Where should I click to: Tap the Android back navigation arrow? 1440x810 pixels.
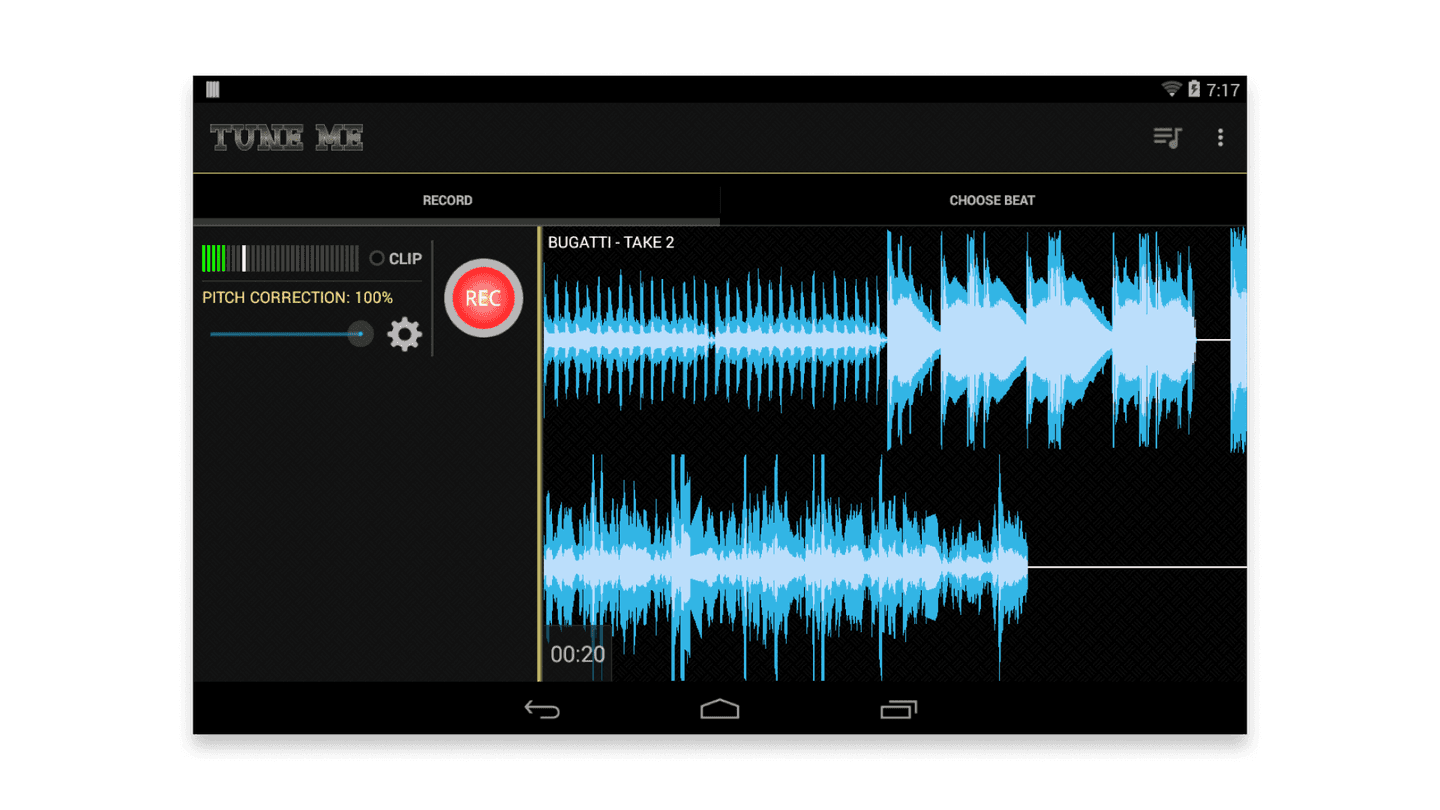pos(541,709)
